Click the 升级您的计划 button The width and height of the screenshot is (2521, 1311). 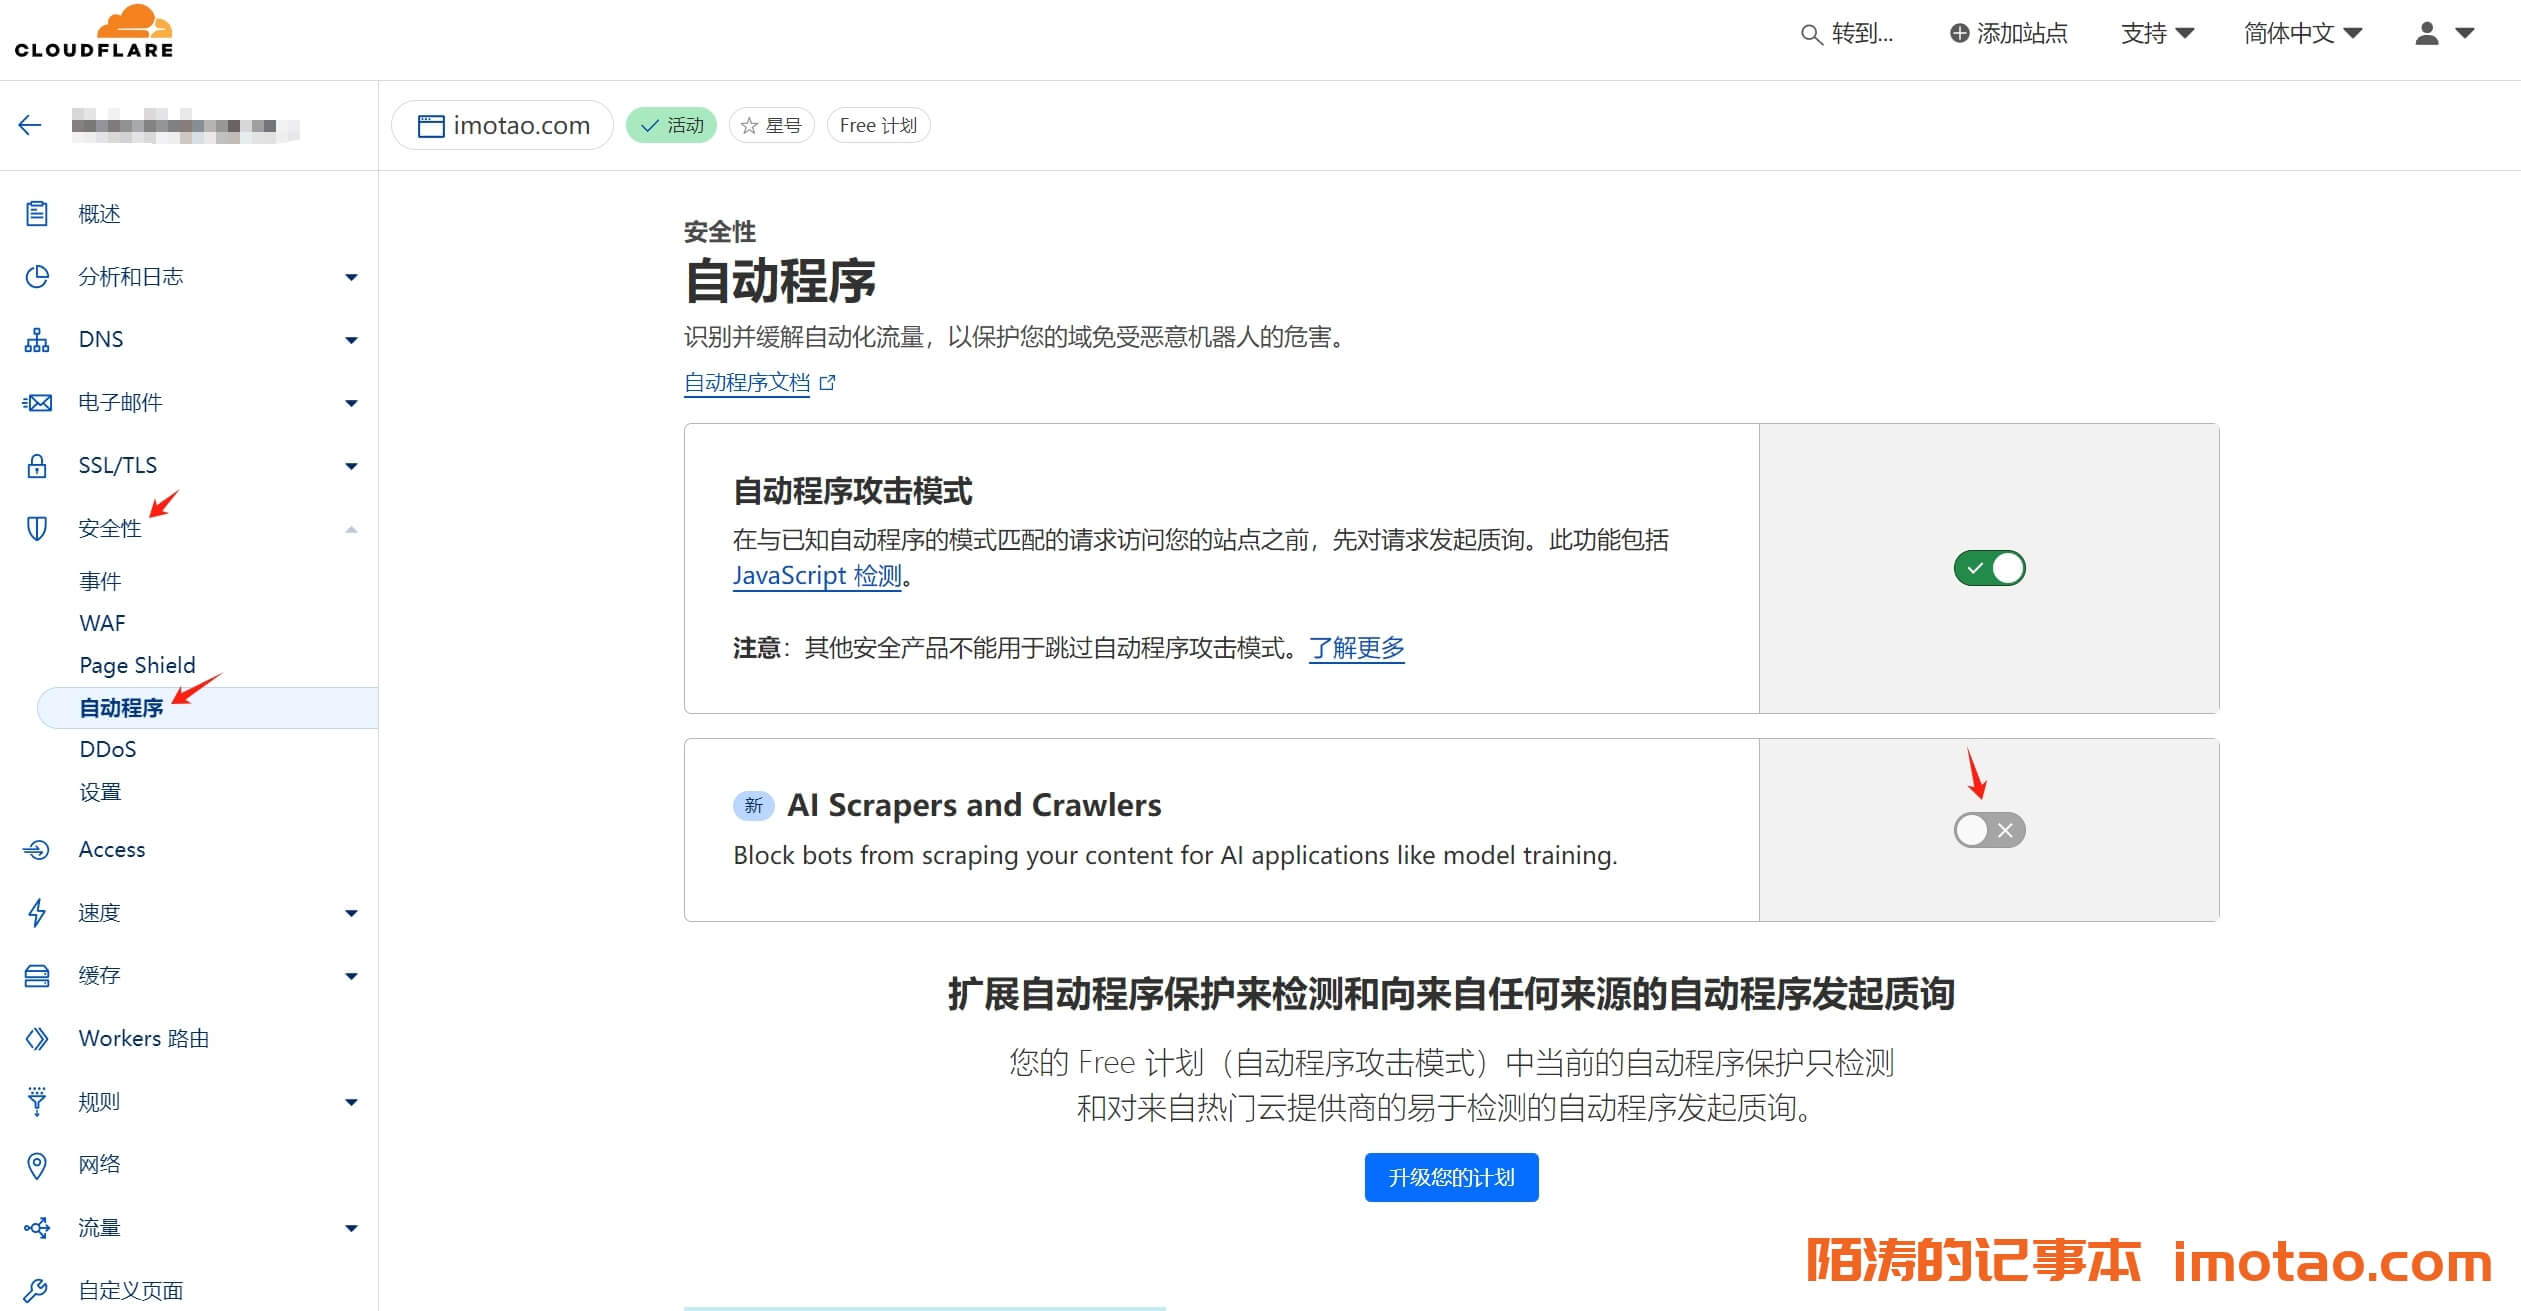point(1450,1178)
